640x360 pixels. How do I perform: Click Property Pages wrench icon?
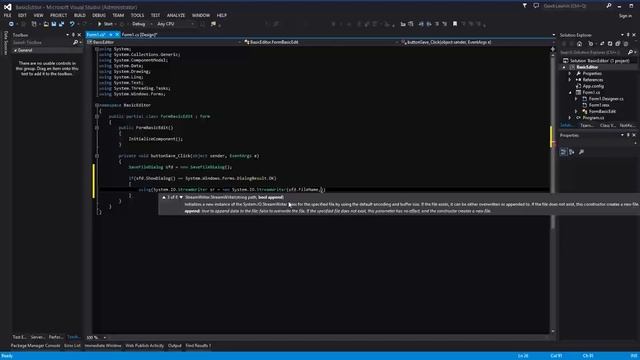pyautogui.click(x=581, y=152)
